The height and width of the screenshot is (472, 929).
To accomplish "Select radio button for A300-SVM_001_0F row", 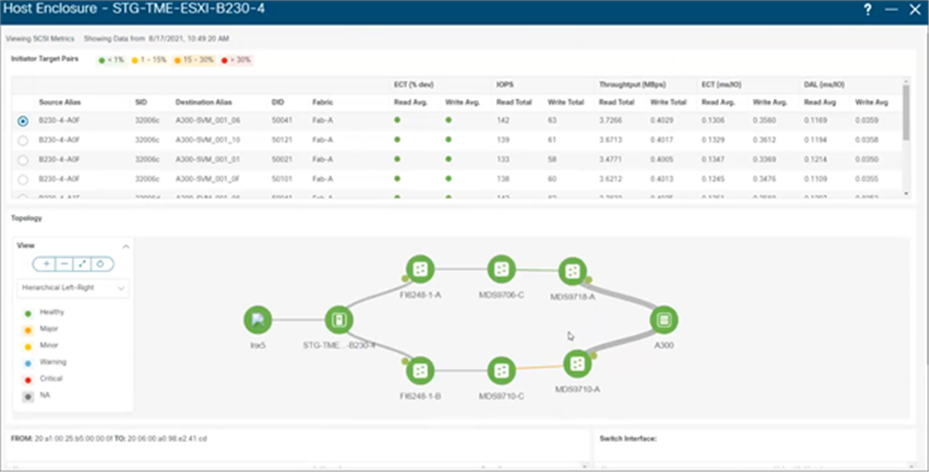I will (x=23, y=179).
